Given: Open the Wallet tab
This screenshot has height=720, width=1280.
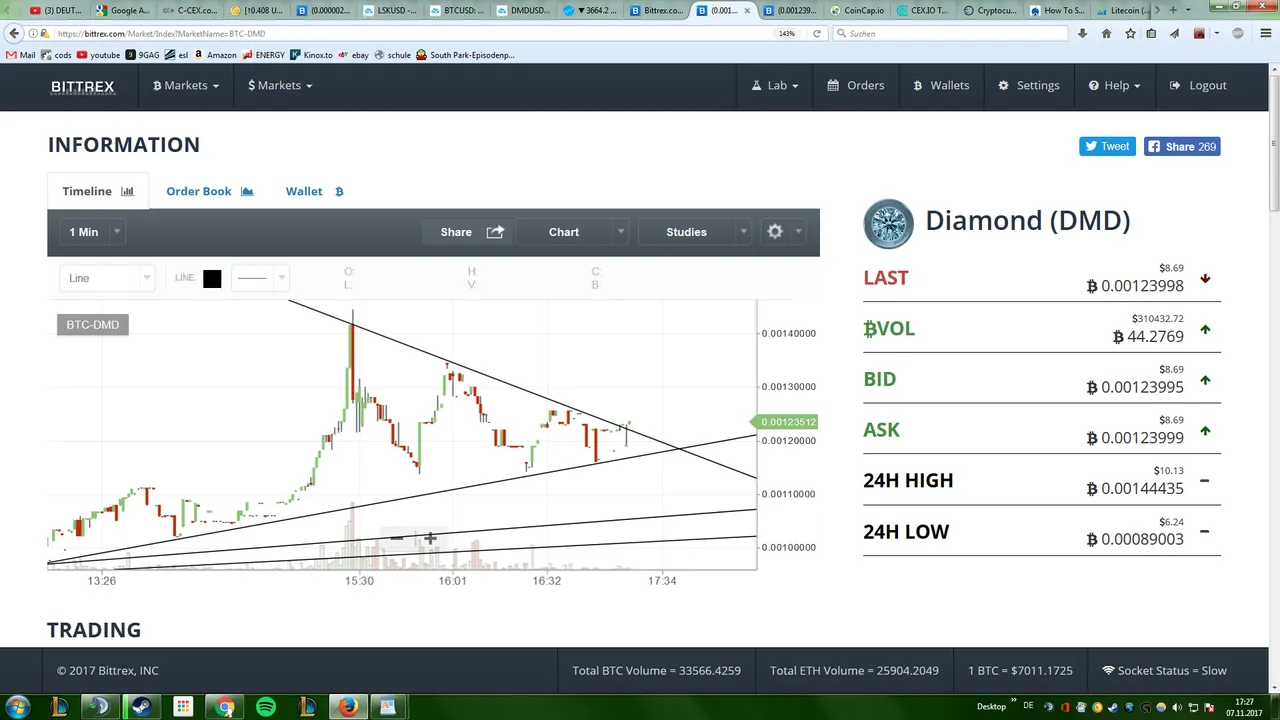Looking at the screenshot, I should 314,191.
